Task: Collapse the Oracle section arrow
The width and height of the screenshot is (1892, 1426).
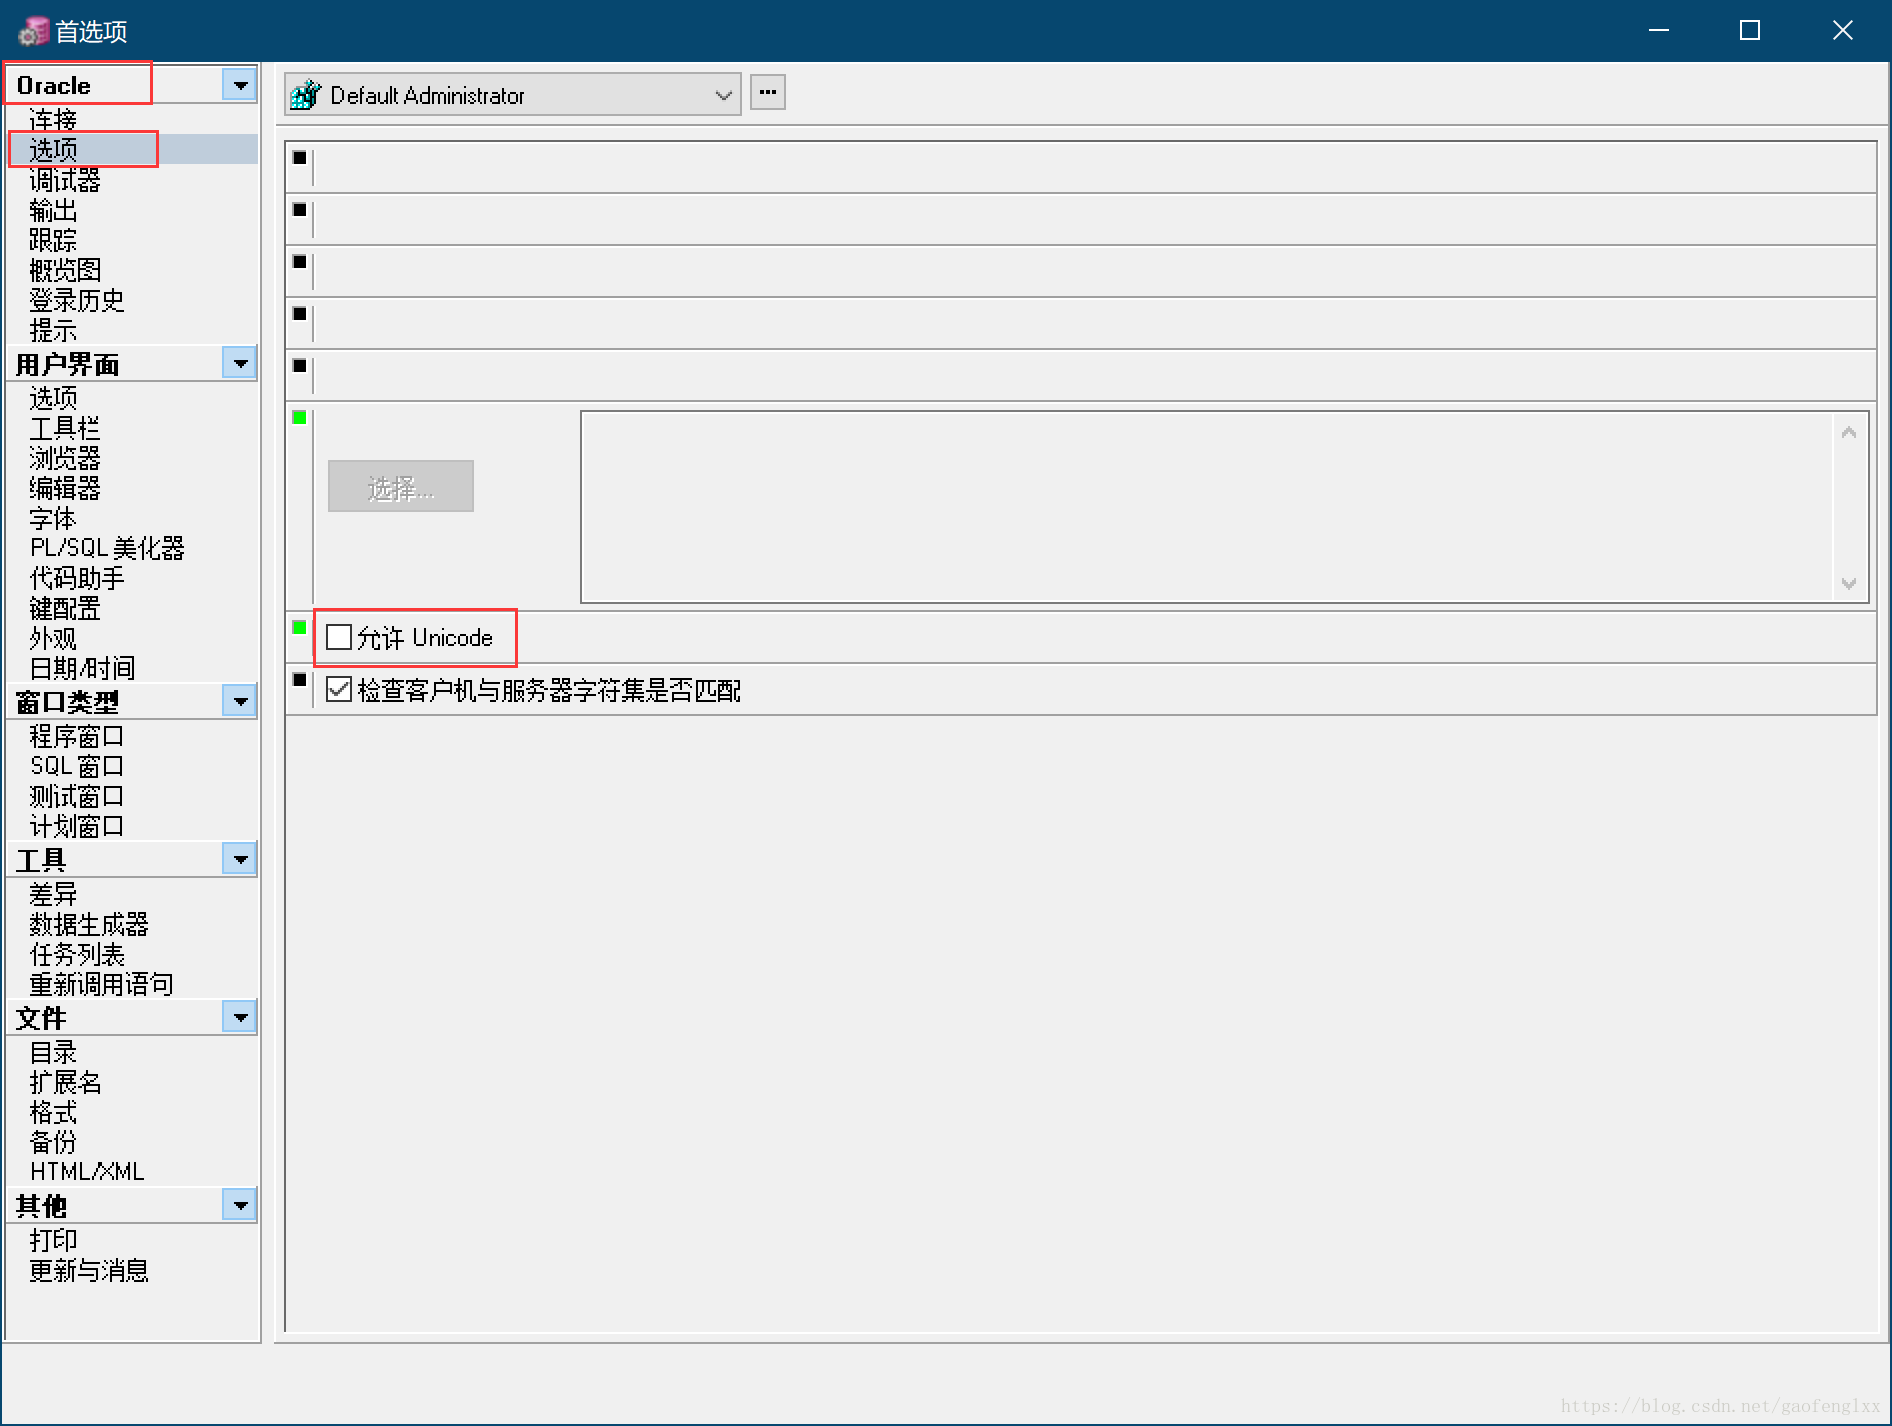Action: click(240, 85)
